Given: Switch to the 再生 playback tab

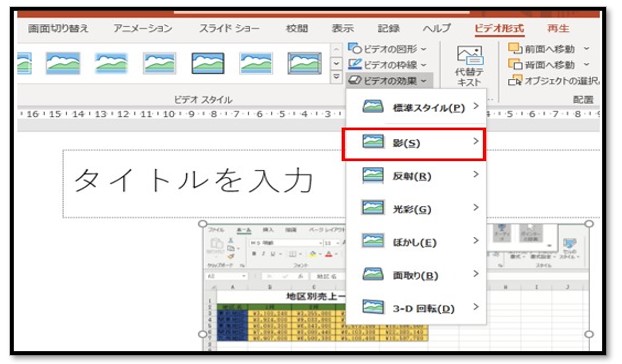Looking at the screenshot, I should (558, 28).
